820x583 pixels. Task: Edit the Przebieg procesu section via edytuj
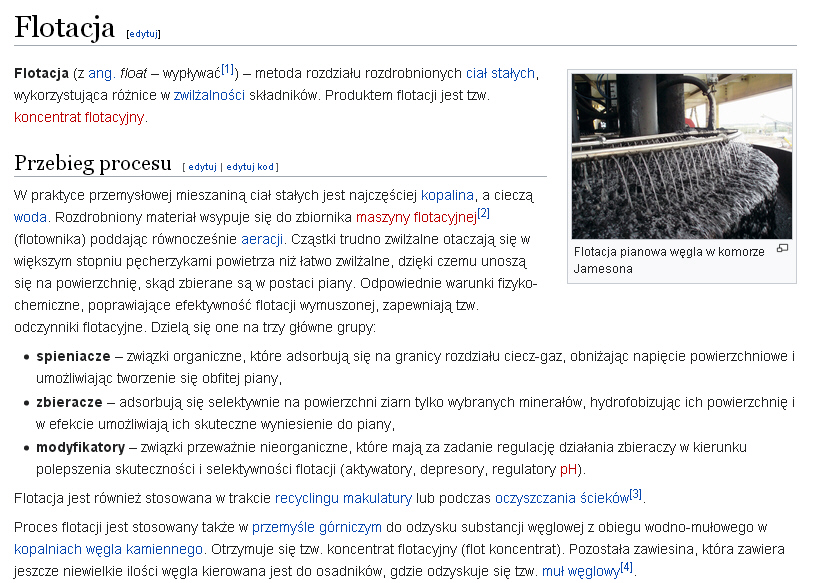(202, 167)
